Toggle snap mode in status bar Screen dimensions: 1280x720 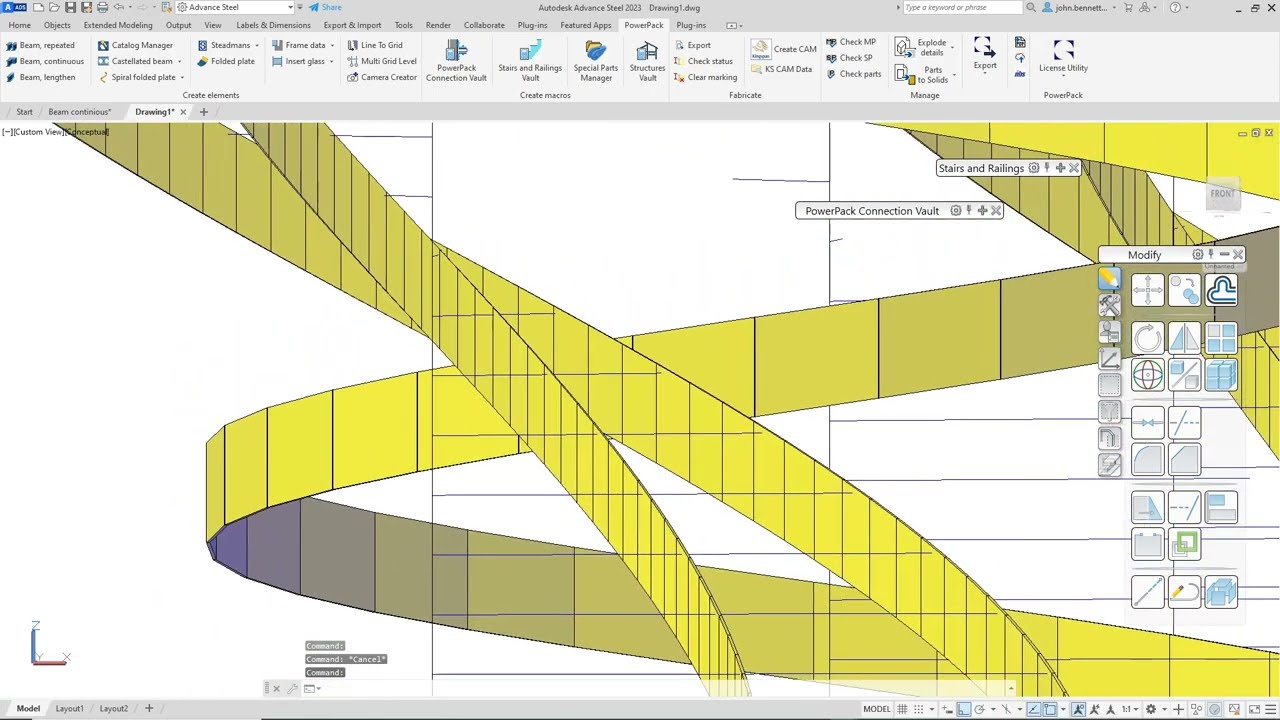point(918,709)
